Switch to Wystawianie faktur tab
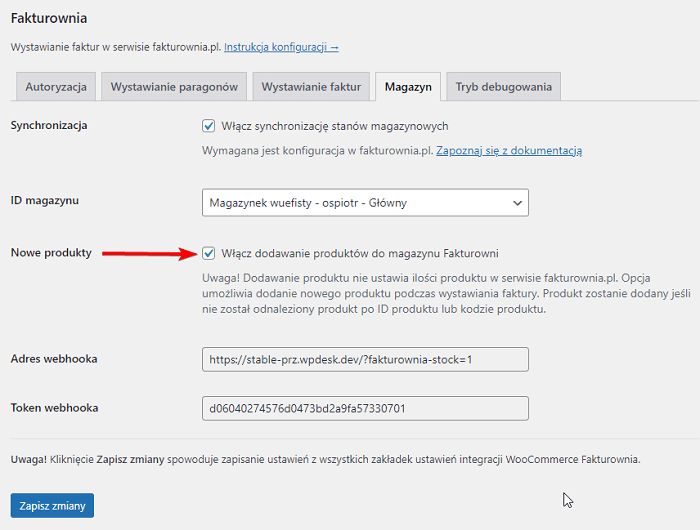The width and height of the screenshot is (700, 530). click(x=311, y=87)
